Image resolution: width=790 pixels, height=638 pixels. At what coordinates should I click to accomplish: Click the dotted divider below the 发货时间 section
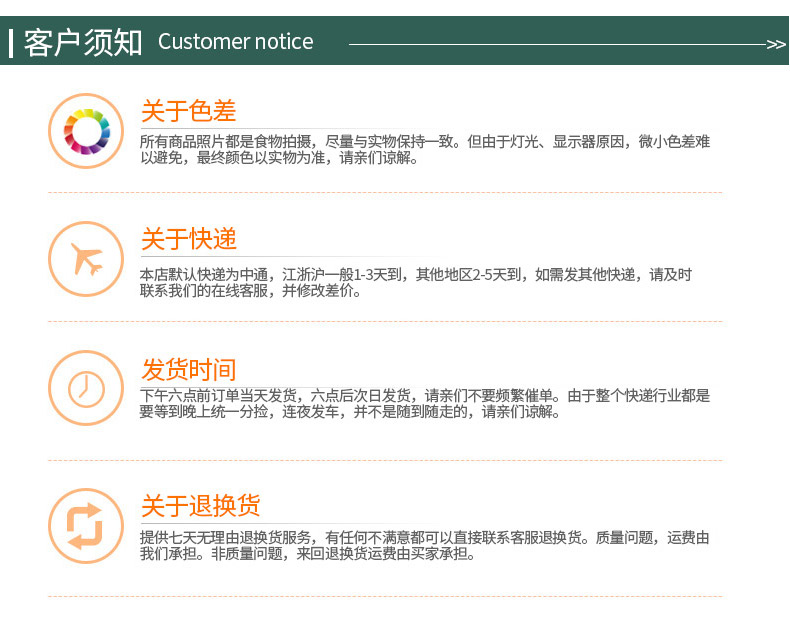coord(385,460)
